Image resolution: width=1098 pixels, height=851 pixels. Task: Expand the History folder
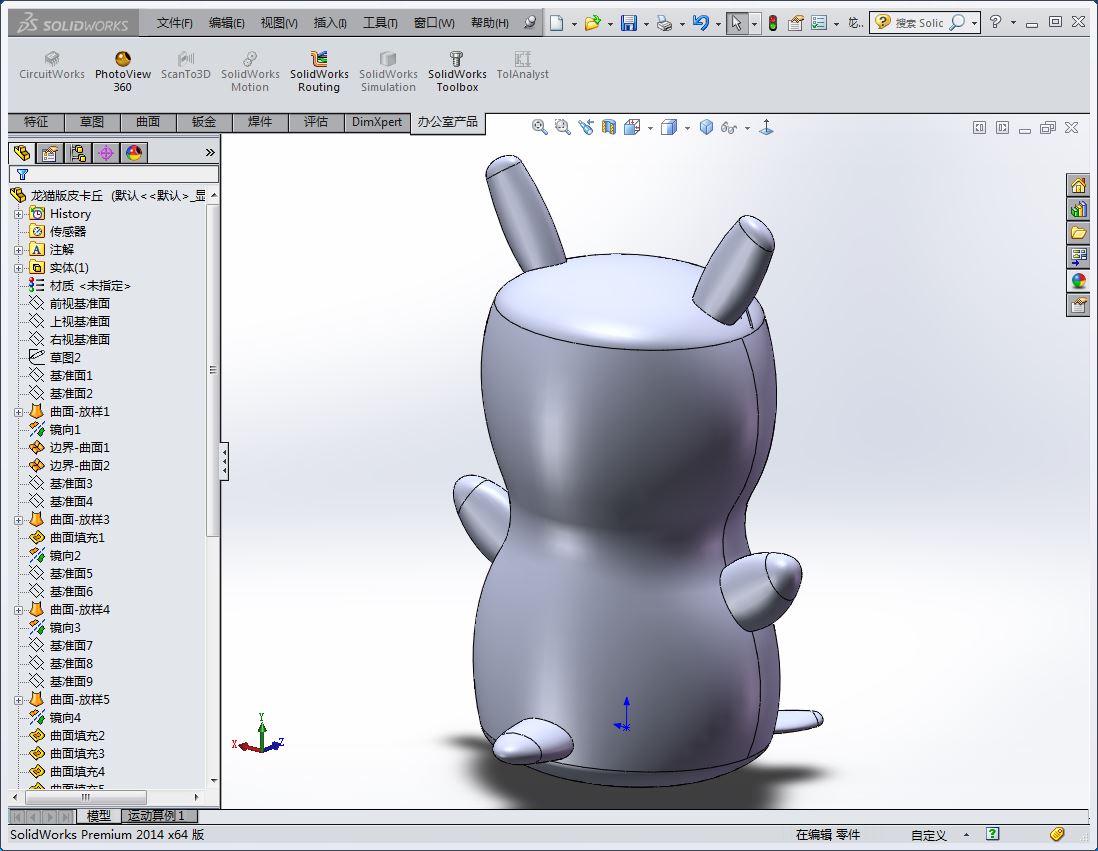[18, 214]
